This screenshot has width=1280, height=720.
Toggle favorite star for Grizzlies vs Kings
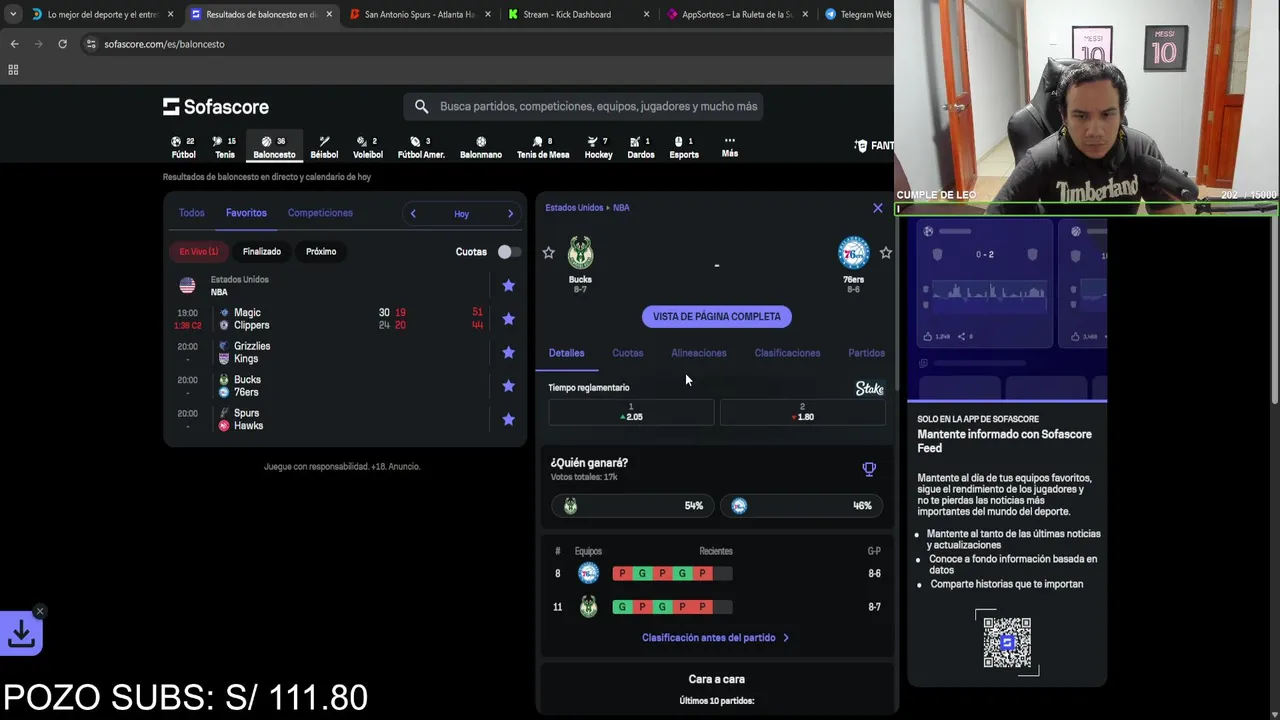(508, 352)
